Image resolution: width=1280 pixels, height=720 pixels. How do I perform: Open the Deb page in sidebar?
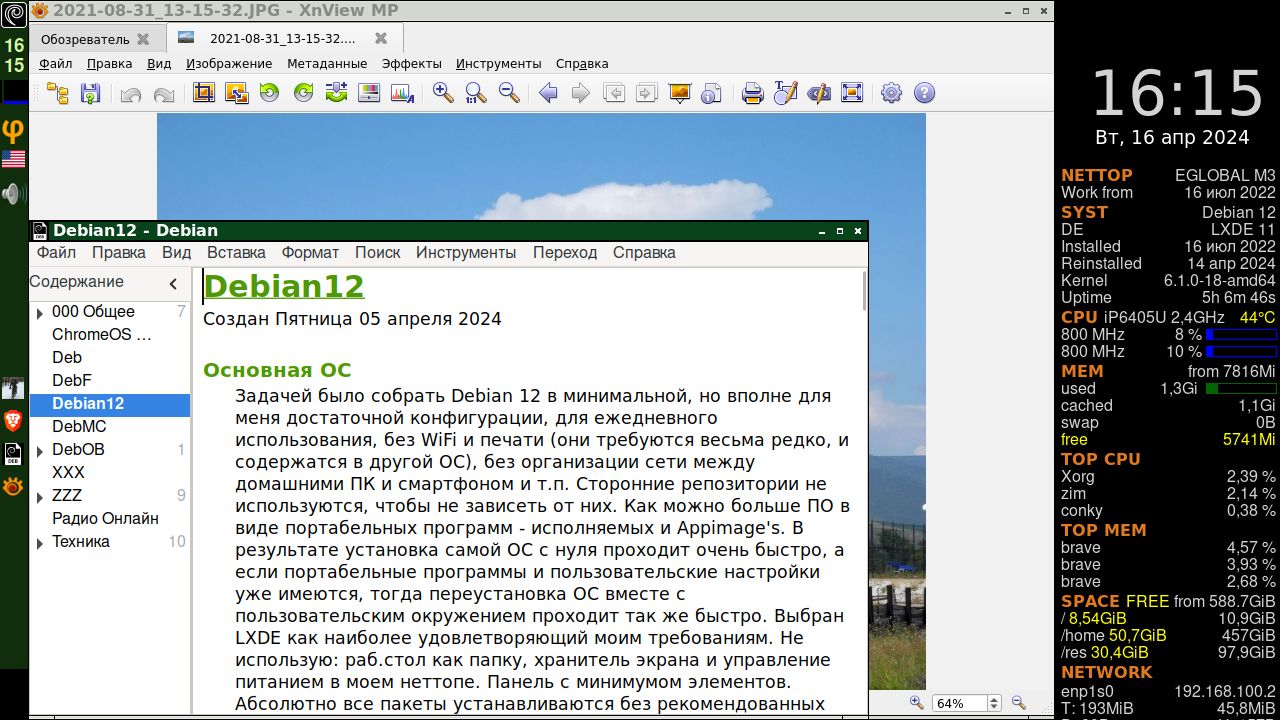67,357
